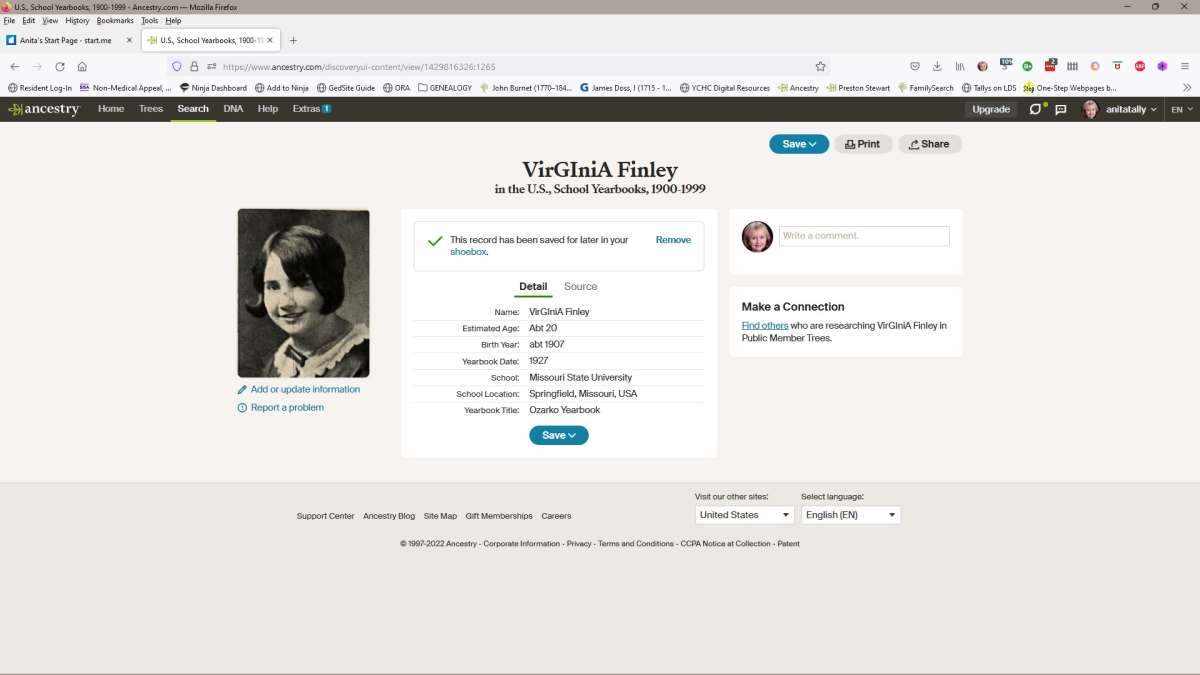Click the site security padlock icon

click(194, 66)
